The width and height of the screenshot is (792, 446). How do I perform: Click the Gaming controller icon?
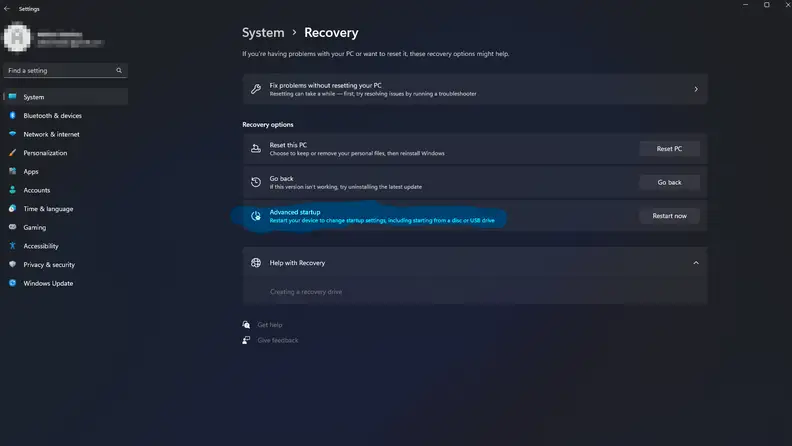pos(13,227)
